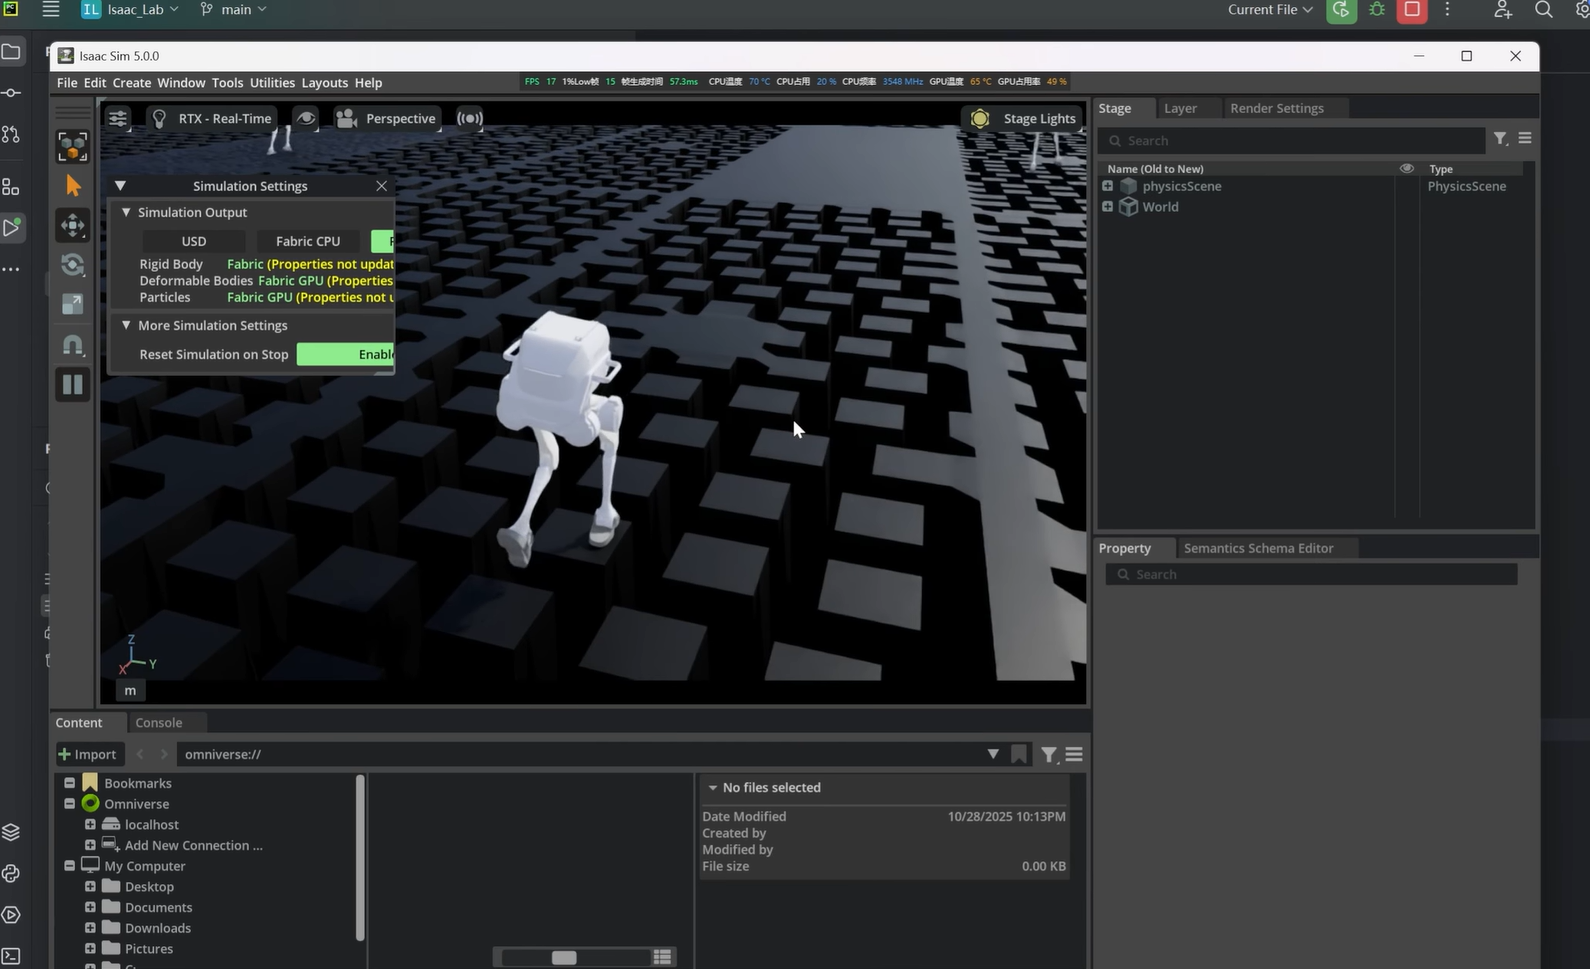The image size is (1590, 969).
Task: Activate the Move gizmo tool
Action: point(73,225)
